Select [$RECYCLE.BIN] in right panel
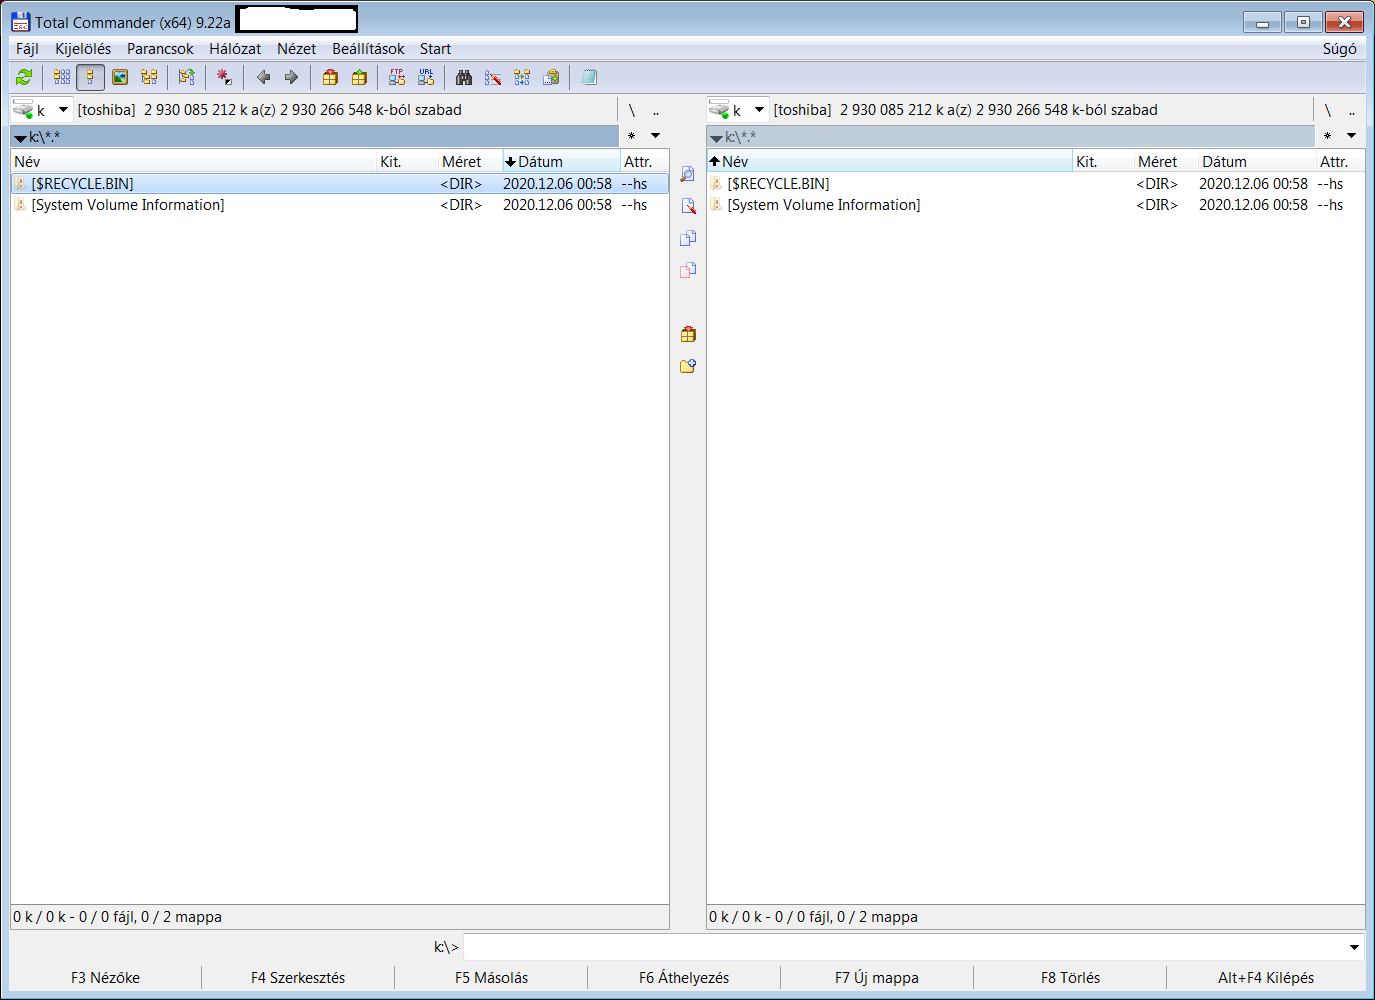1375x1000 pixels. 1036,184
